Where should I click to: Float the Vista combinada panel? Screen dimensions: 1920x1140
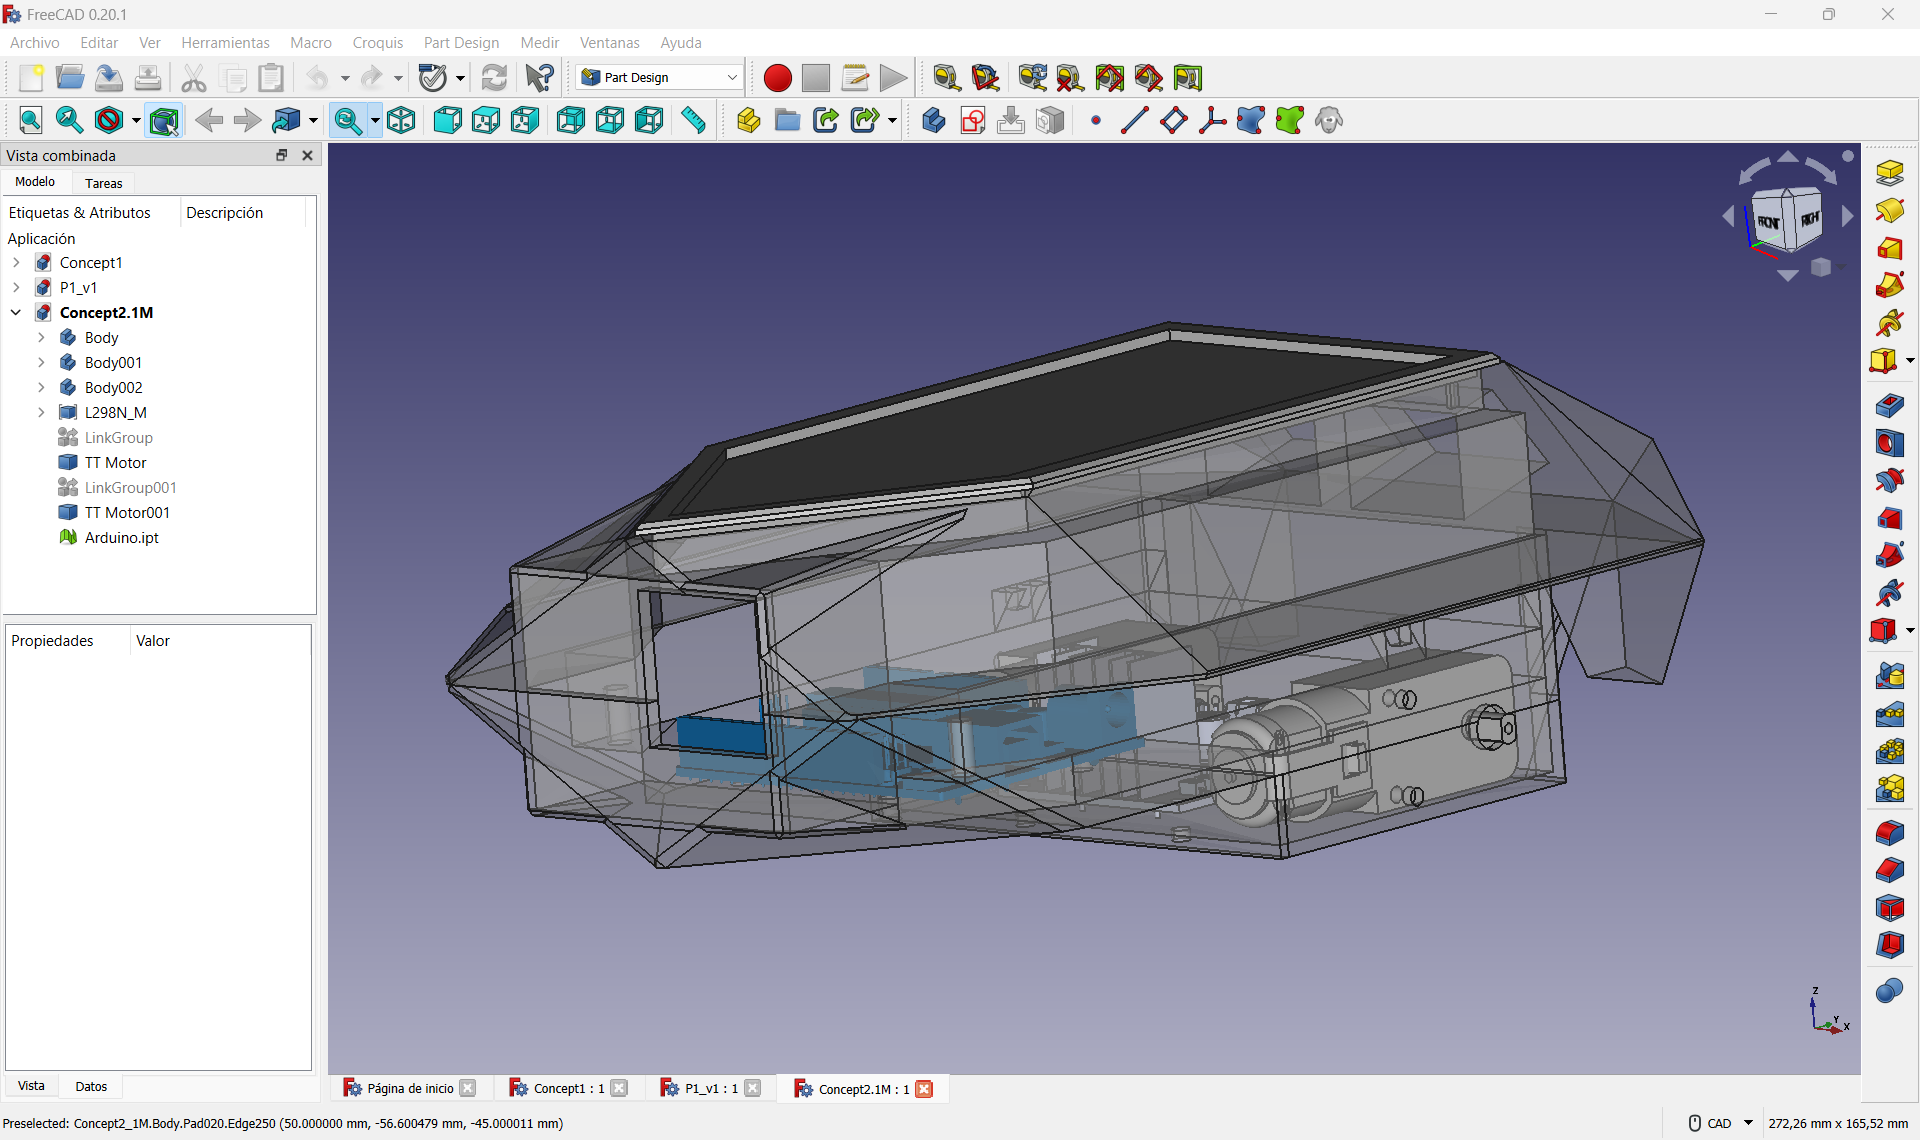click(282, 155)
